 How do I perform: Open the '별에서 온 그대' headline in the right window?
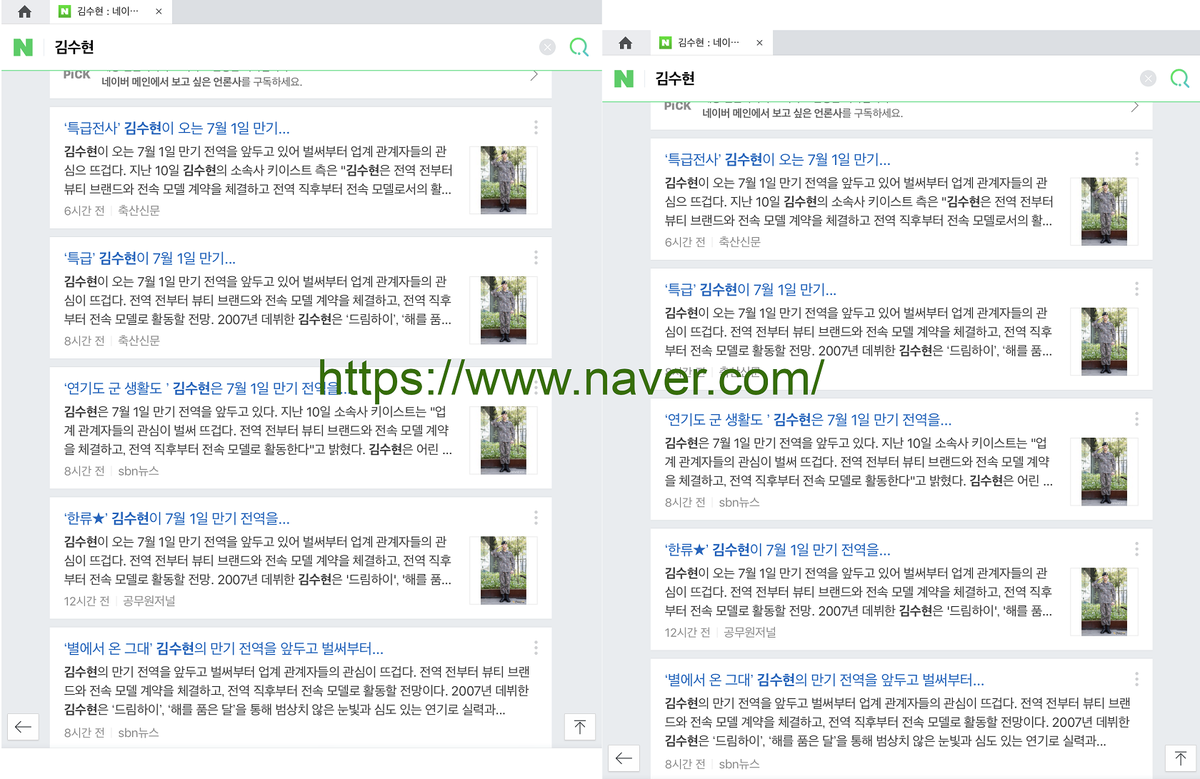825,679
